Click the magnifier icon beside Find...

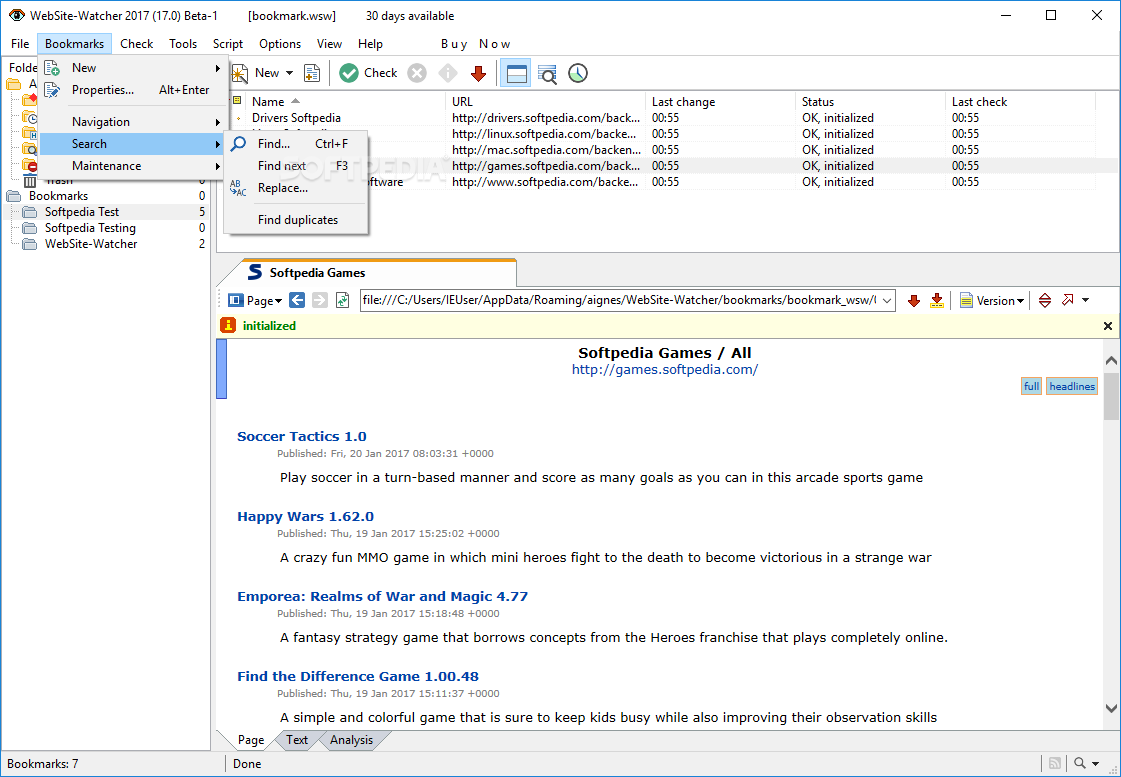pos(239,144)
